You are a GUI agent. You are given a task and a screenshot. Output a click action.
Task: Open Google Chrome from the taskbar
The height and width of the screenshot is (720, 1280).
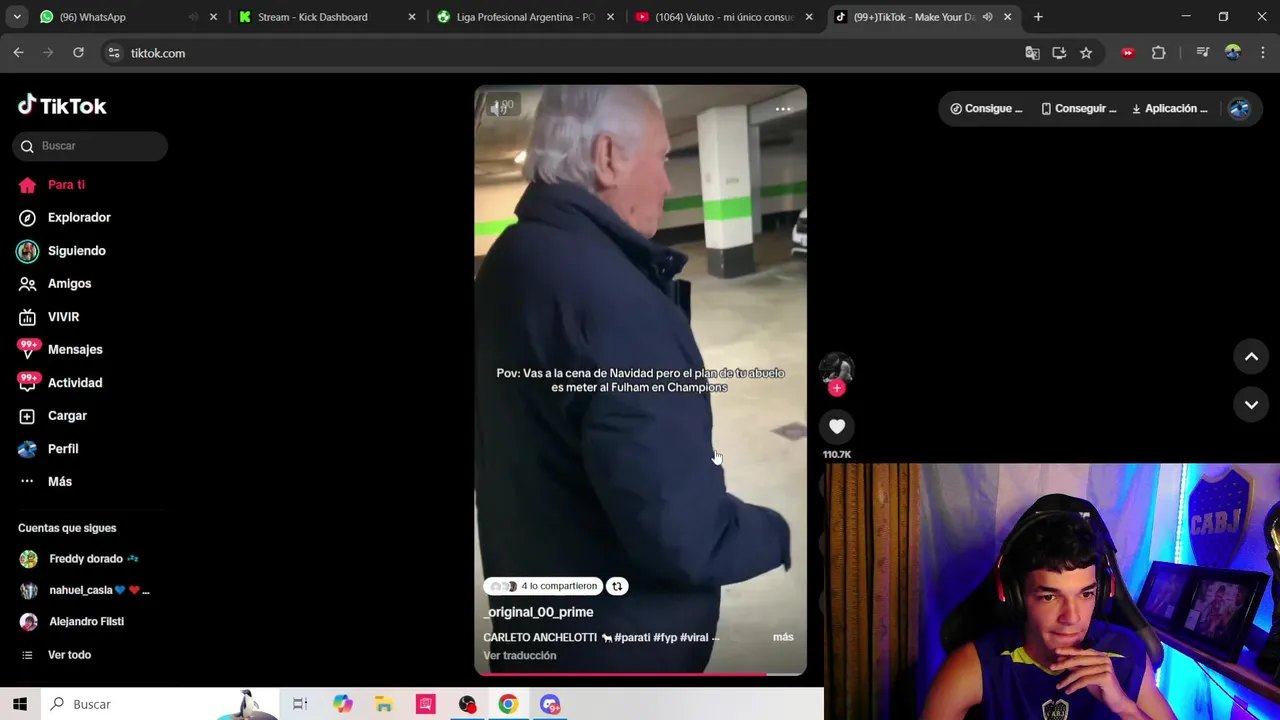pos(508,704)
